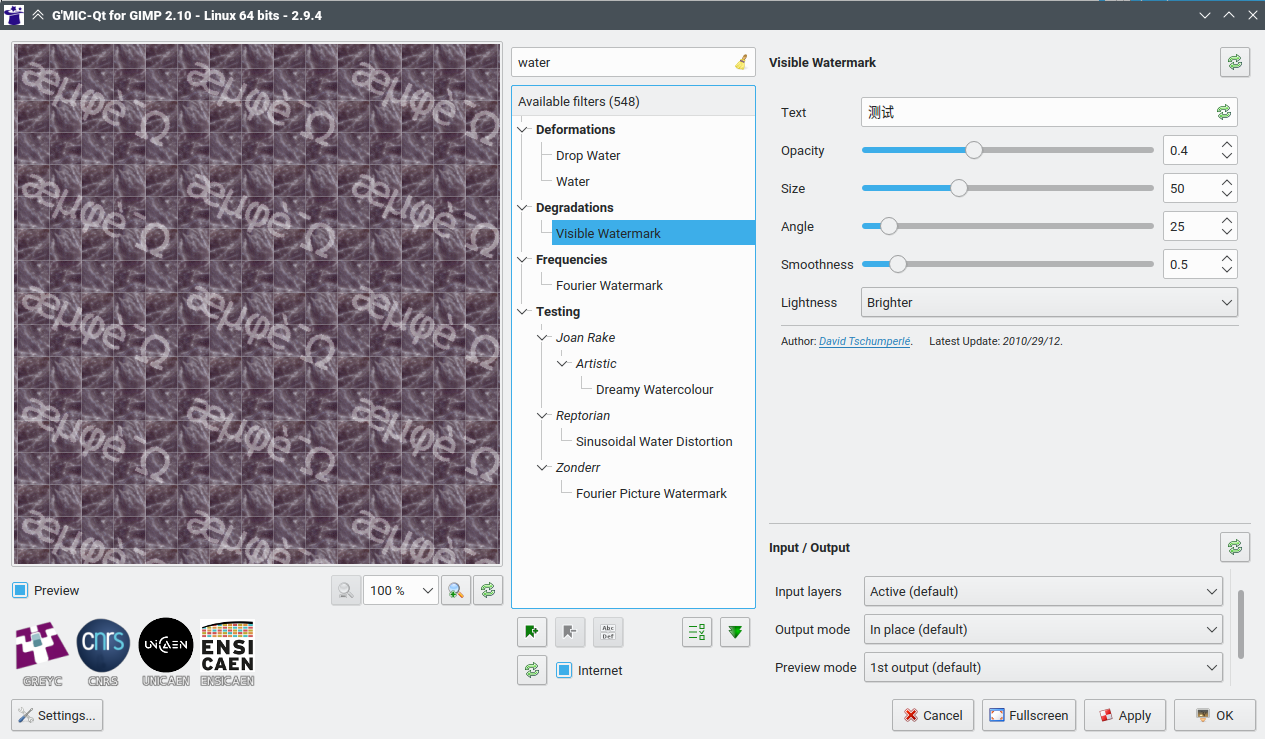Select the Fourier Watermark filter
This screenshot has width=1265, height=739.
point(609,286)
